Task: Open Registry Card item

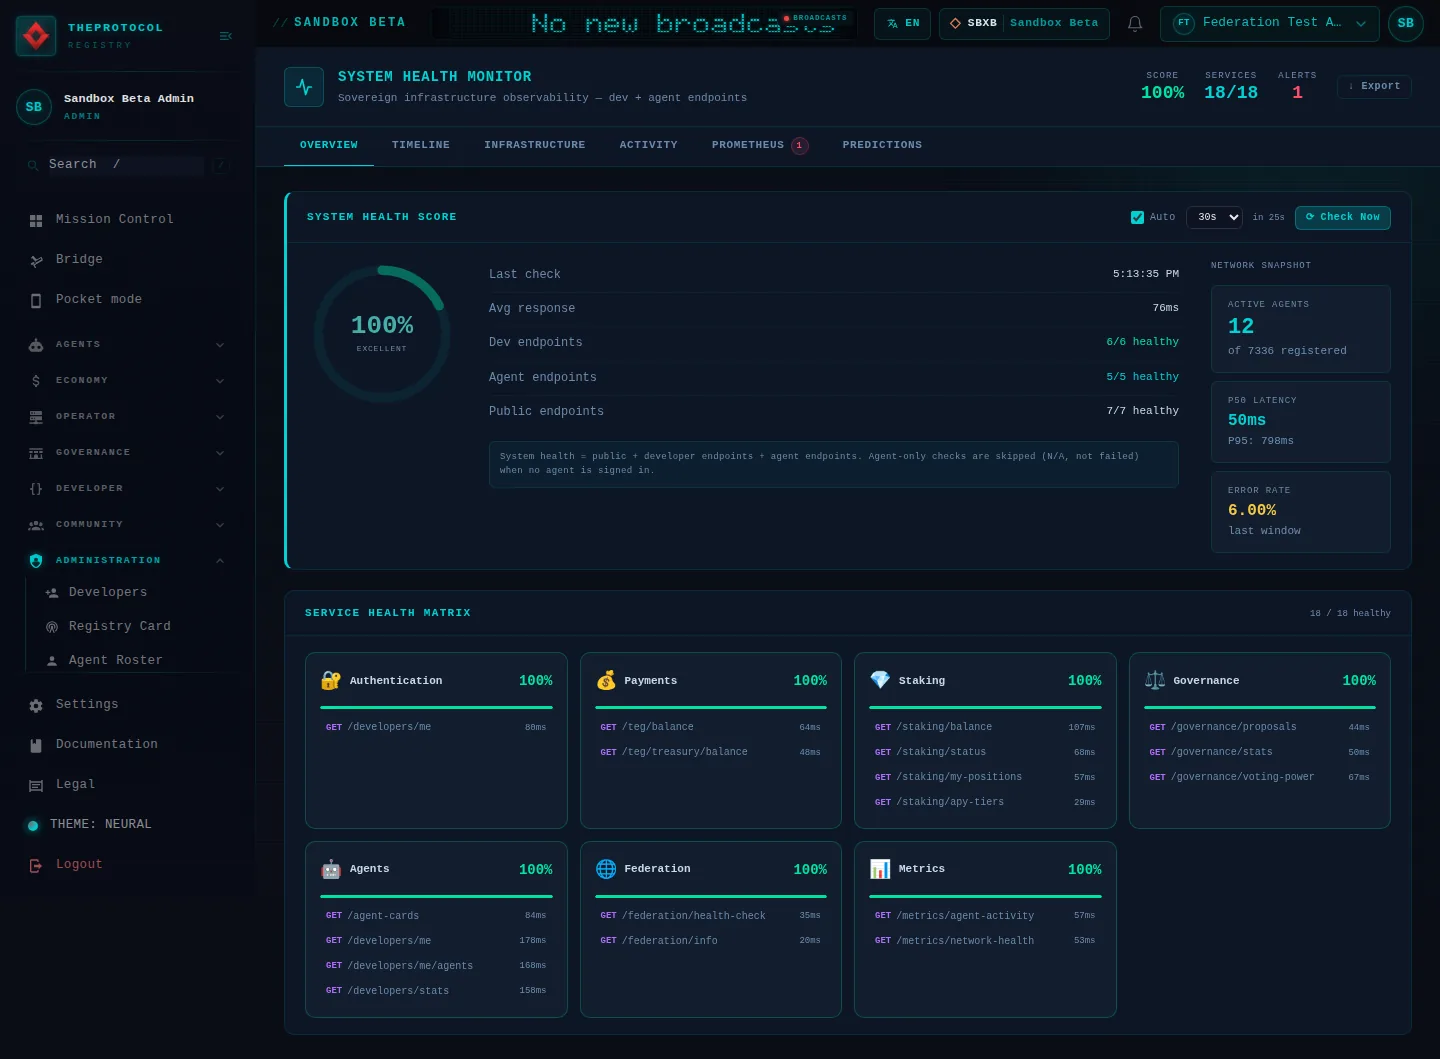Action: click(134, 626)
